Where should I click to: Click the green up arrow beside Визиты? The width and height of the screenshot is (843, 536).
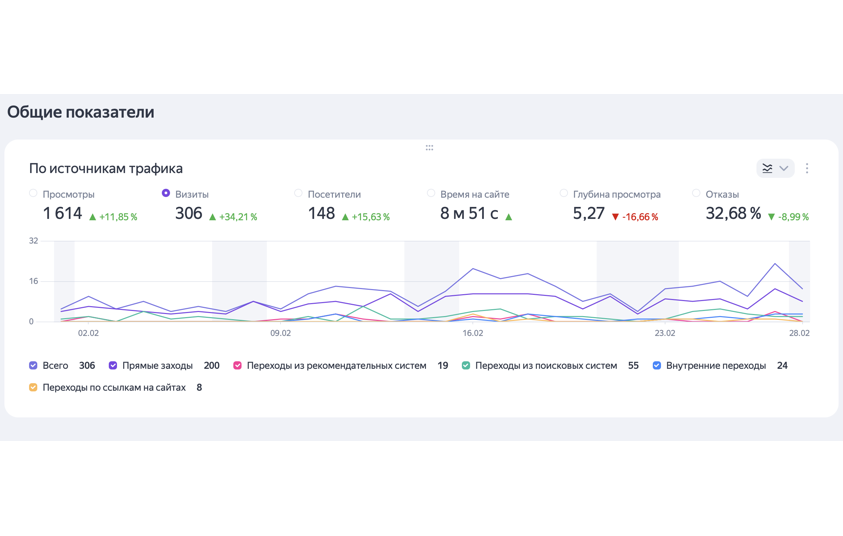pos(213,217)
